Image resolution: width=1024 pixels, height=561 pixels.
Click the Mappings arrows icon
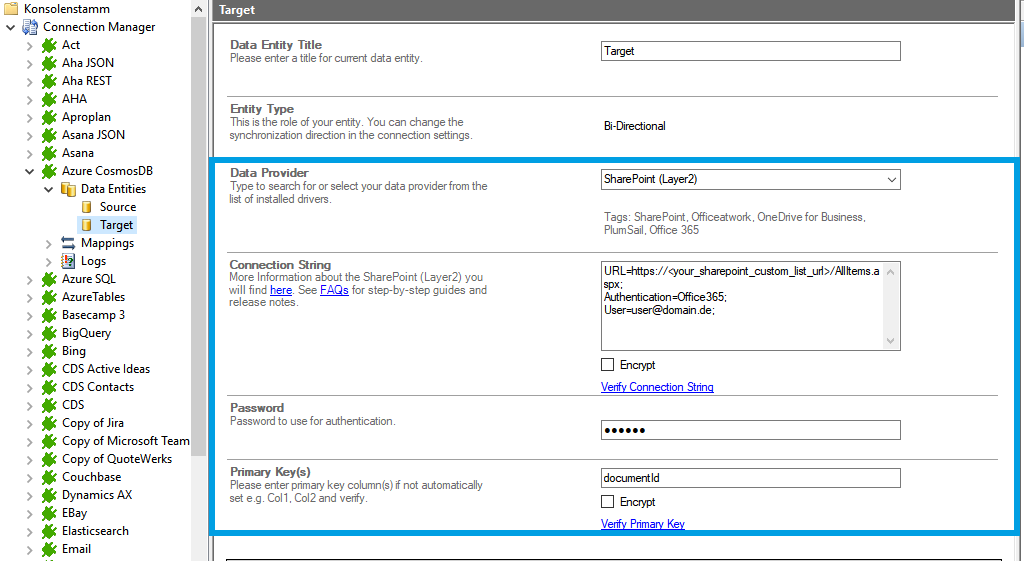coord(68,243)
